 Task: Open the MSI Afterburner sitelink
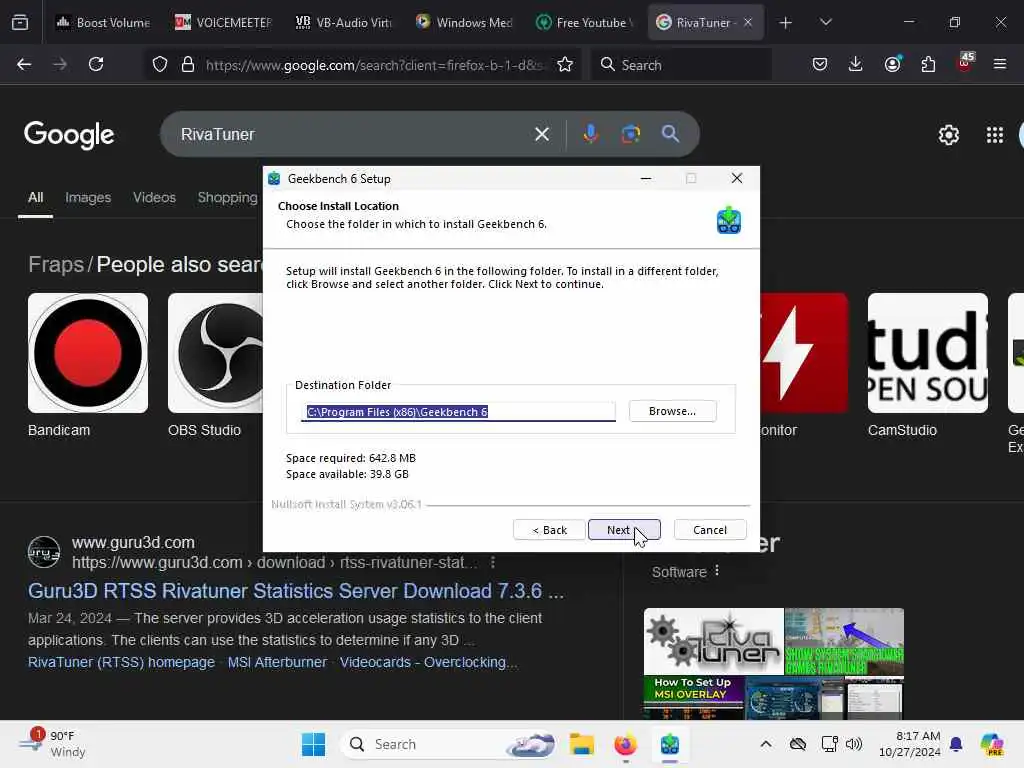(278, 662)
